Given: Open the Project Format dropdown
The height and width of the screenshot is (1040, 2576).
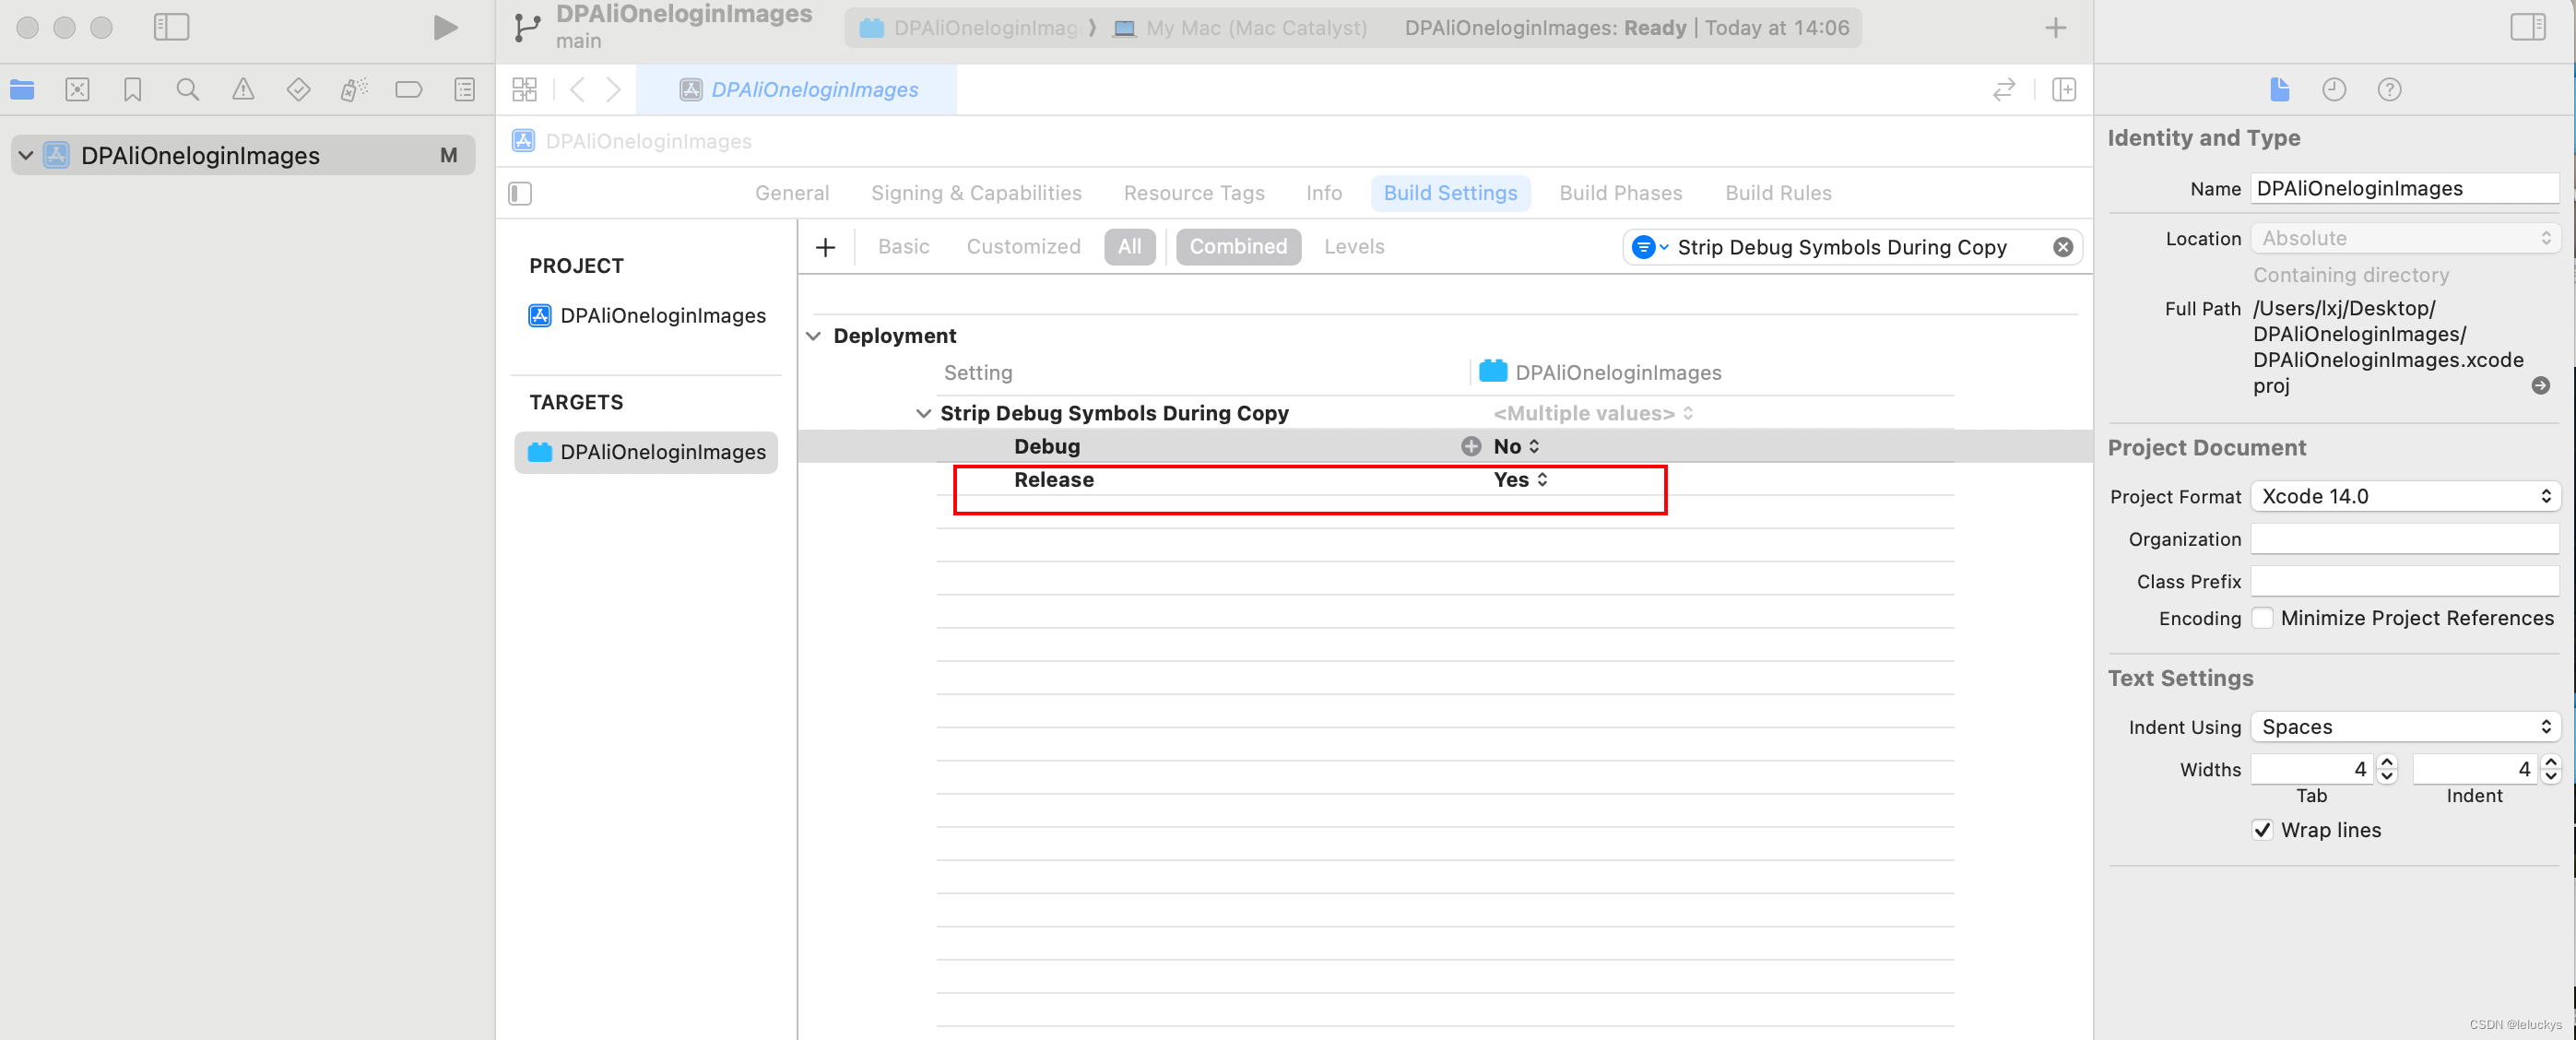Looking at the screenshot, I should 2405,496.
